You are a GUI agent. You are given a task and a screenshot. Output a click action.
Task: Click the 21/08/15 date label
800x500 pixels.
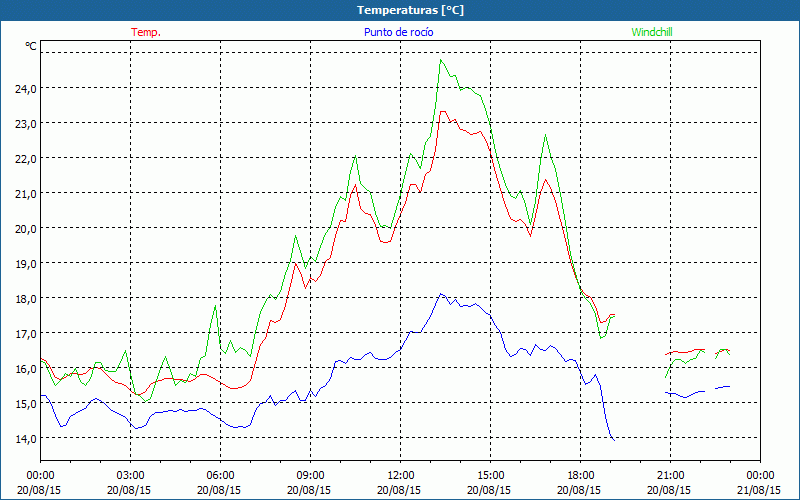click(x=759, y=490)
